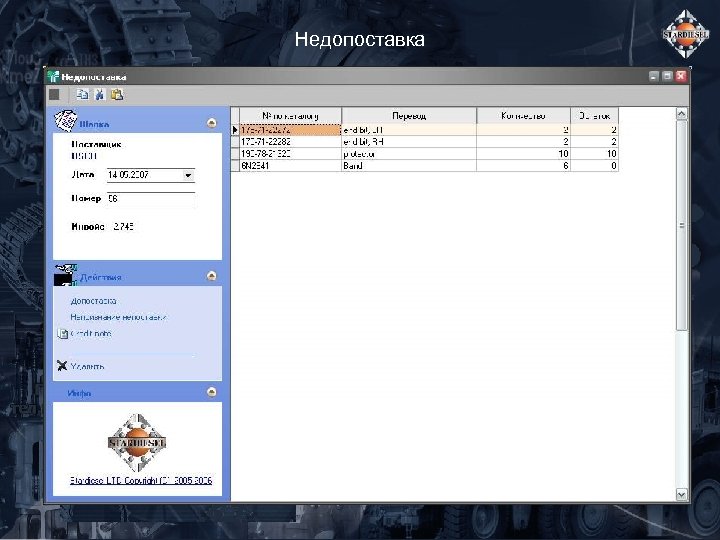
Task: Click the Остаток cell of the Band row
Action: click(x=595, y=166)
